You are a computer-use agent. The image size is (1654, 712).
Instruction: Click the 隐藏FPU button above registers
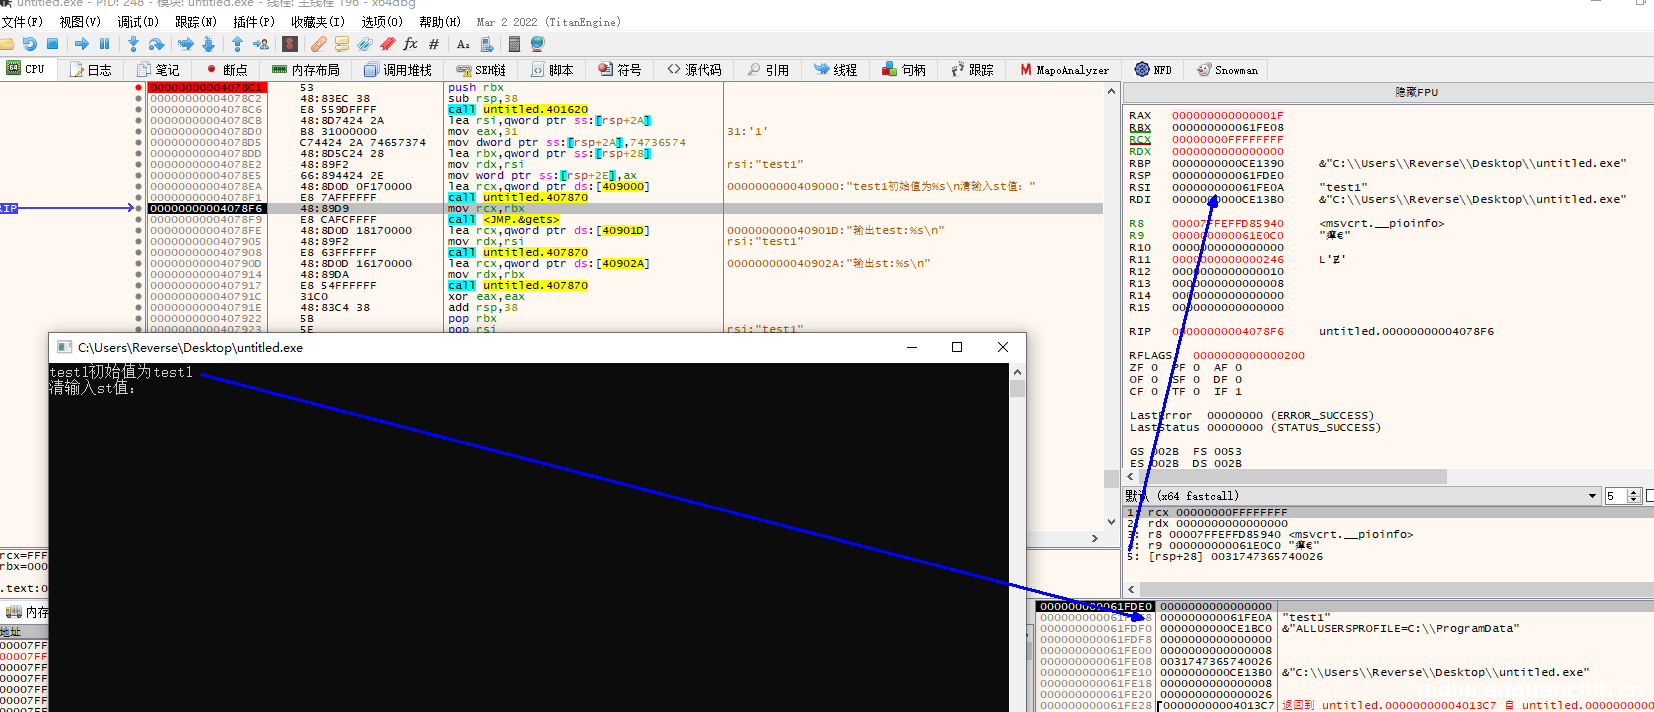click(x=1416, y=92)
